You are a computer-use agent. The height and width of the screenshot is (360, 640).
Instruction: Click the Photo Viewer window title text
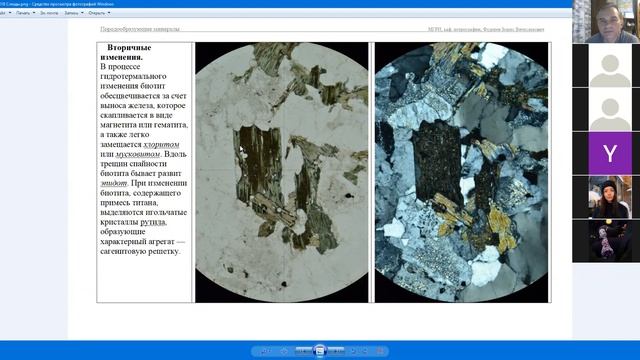57,4
